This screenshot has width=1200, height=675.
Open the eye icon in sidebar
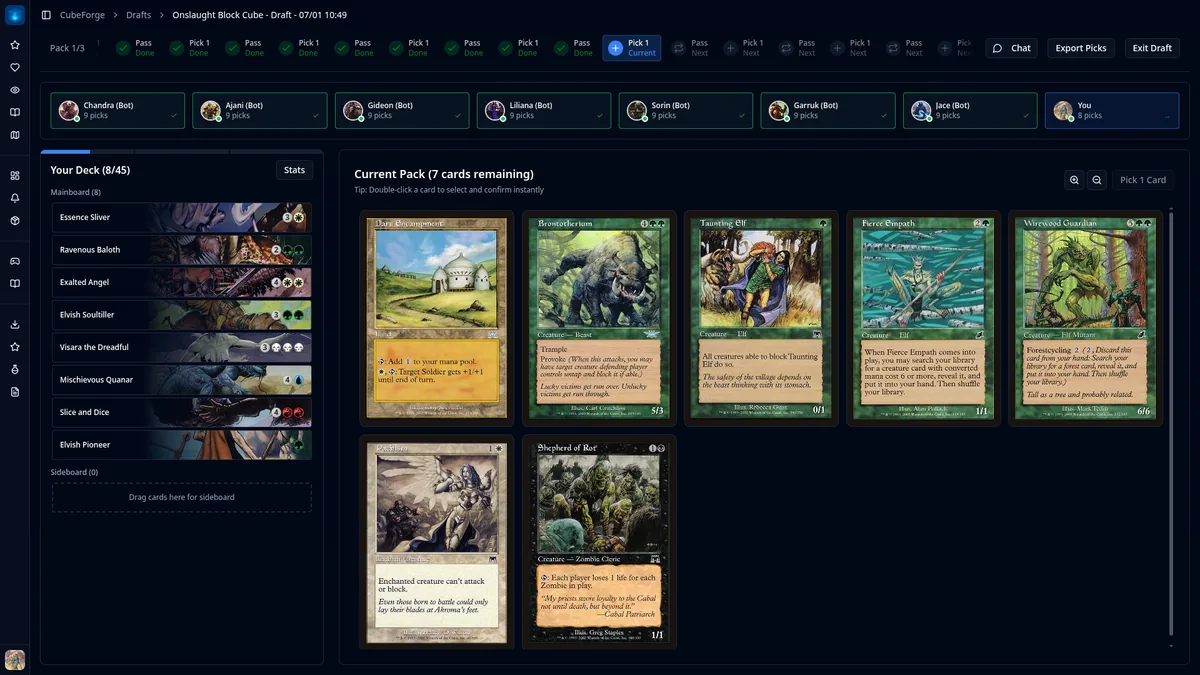15,90
